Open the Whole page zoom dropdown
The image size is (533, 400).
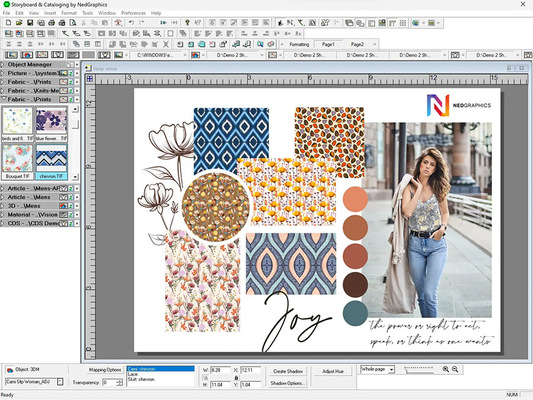click(x=392, y=369)
